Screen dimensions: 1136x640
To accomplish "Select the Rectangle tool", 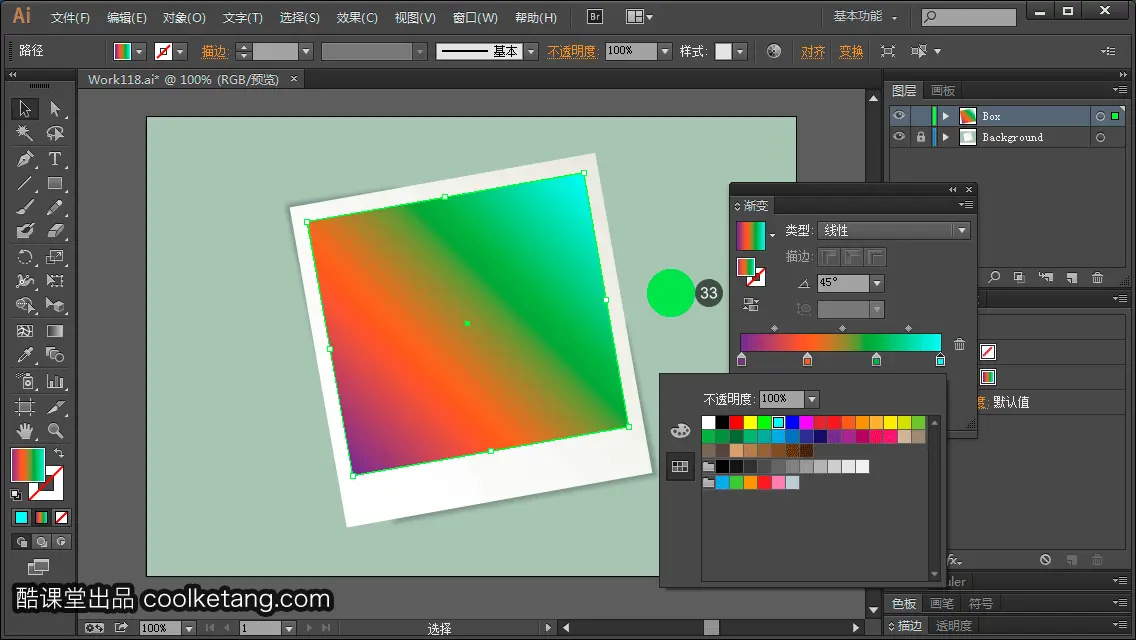I will coord(55,183).
